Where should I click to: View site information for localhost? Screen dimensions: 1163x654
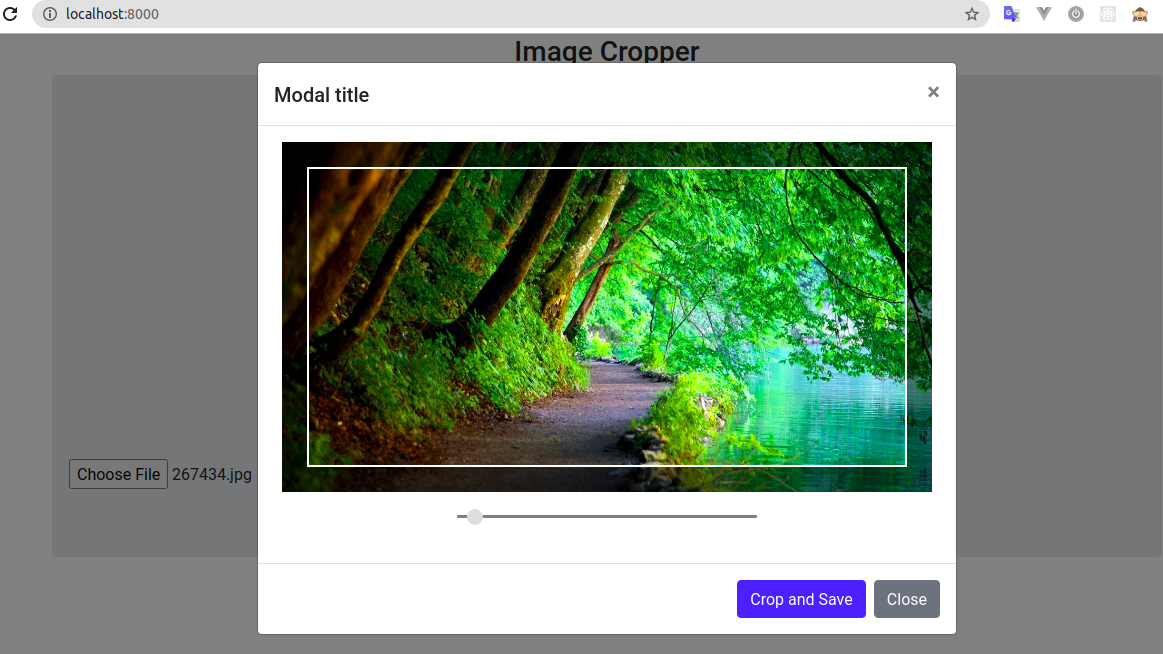click(48, 14)
